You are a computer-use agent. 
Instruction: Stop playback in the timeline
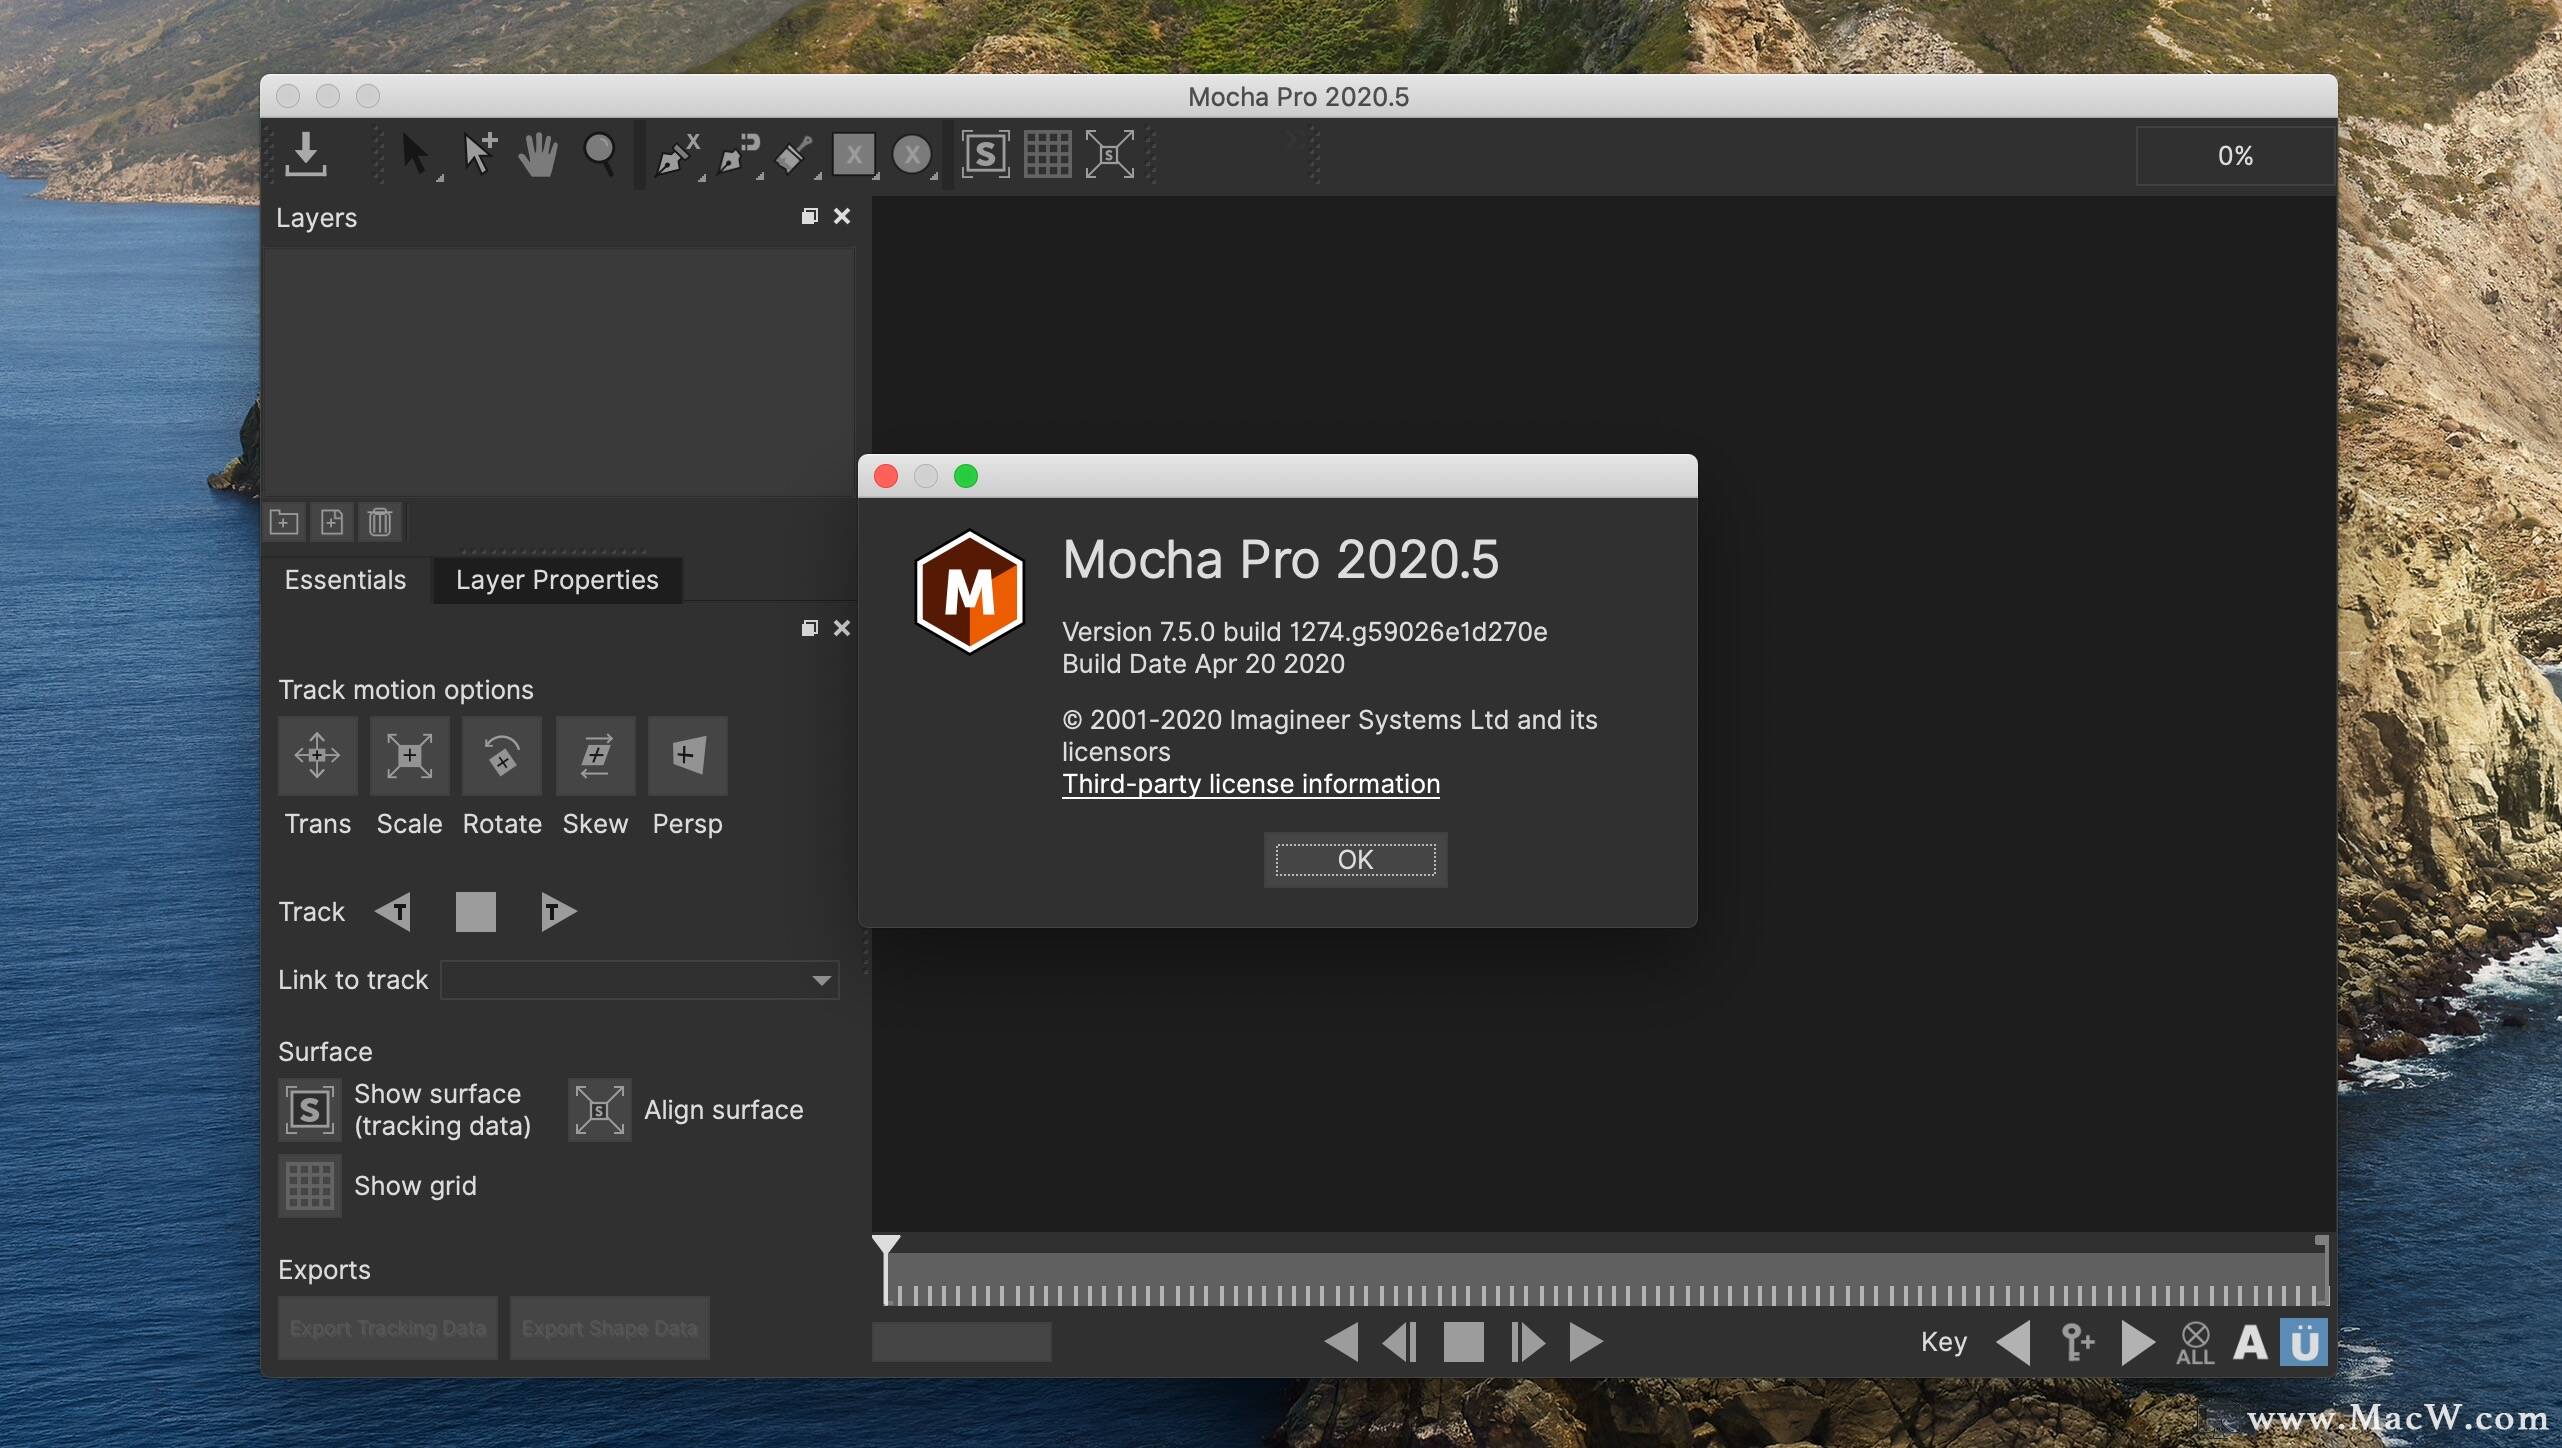click(1464, 1342)
